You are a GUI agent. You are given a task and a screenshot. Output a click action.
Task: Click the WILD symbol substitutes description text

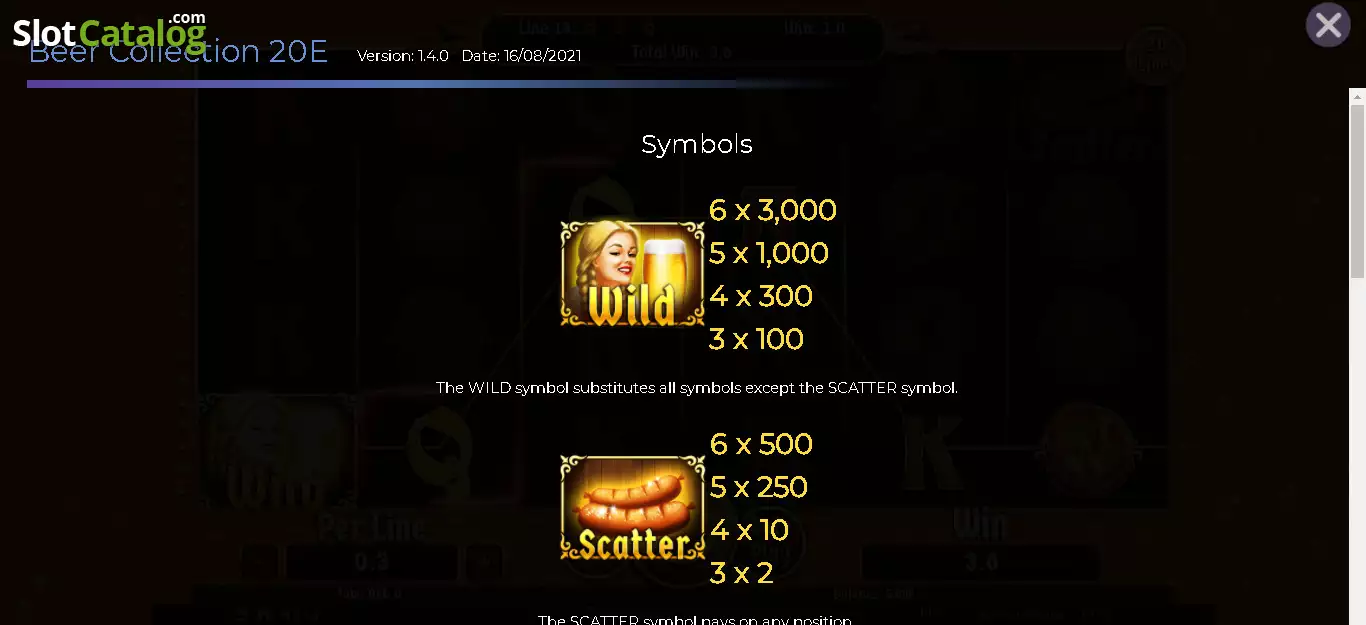(697, 388)
